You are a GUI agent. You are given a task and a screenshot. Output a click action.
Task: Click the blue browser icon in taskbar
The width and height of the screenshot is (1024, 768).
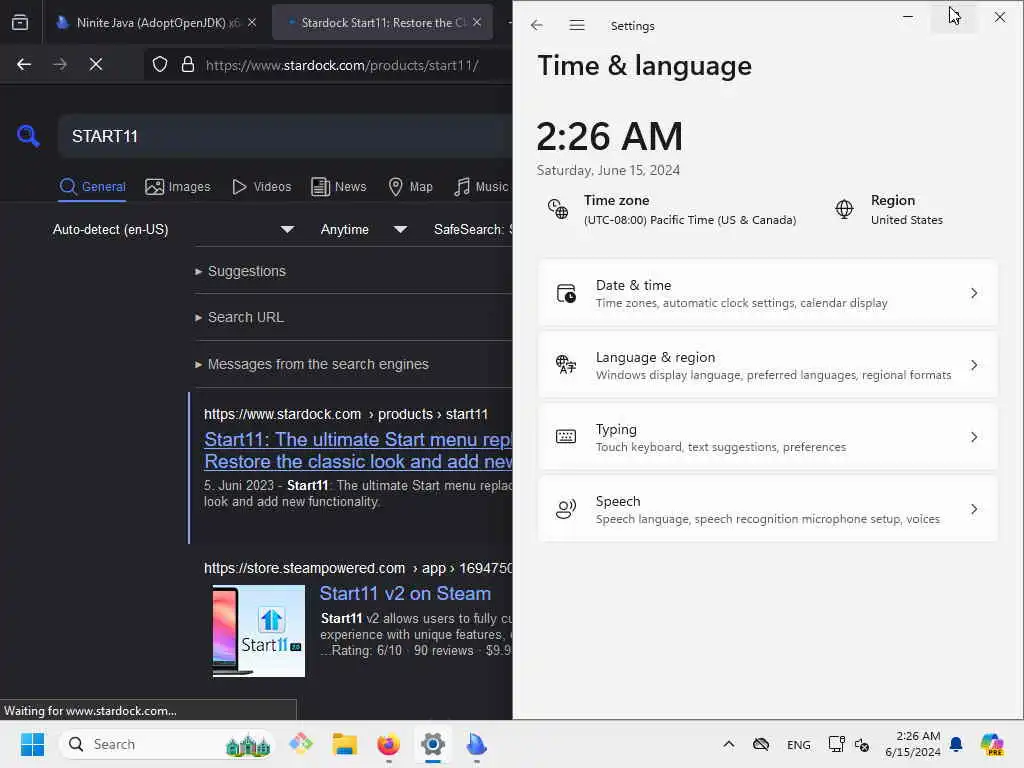pyautogui.click(x=476, y=744)
